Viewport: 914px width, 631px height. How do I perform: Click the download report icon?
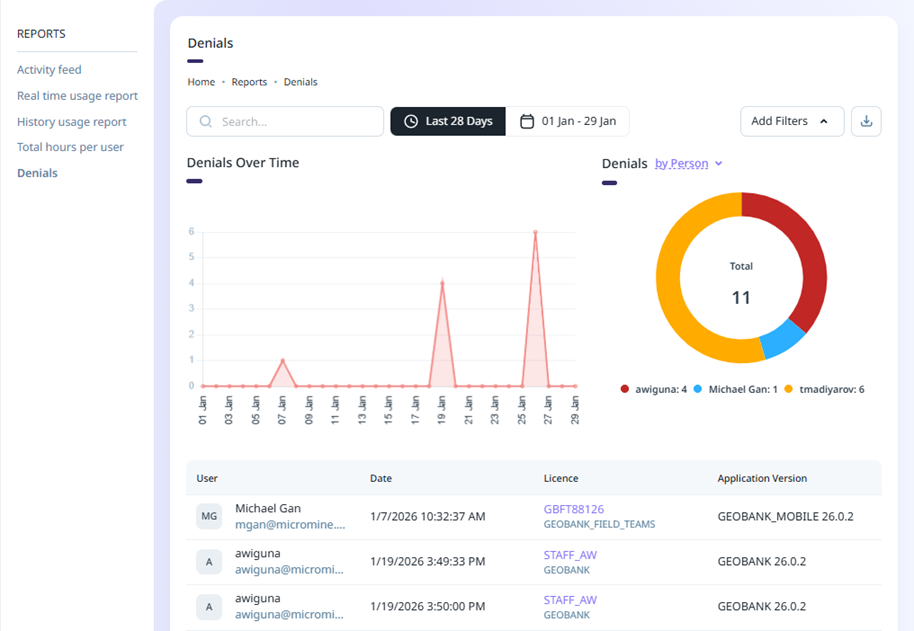[x=866, y=121]
